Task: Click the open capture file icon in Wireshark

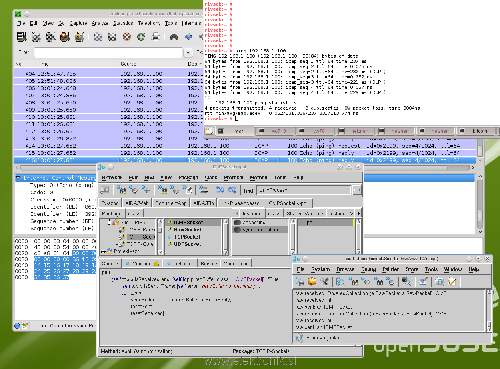Action: (98, 37)
